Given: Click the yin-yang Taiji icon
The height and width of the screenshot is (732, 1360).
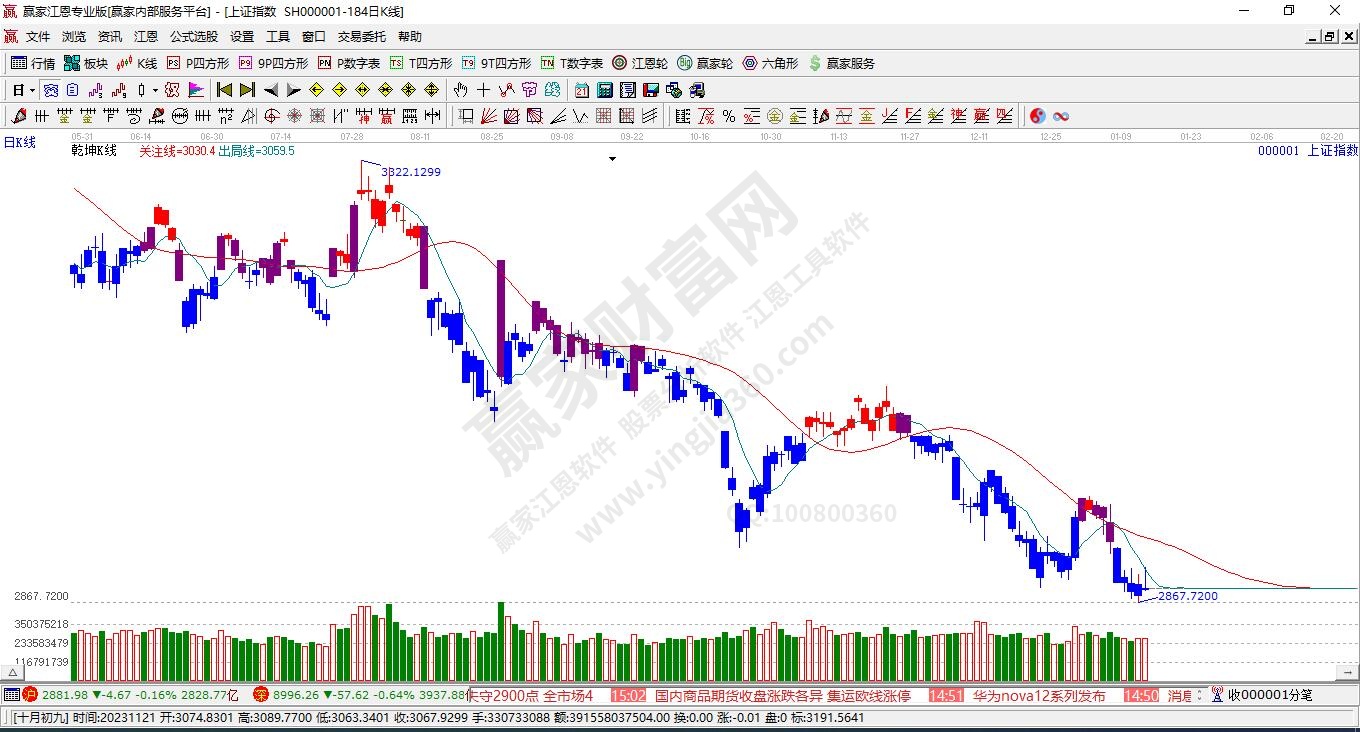Looking at the screenshot, I should tap(1038, 116).
